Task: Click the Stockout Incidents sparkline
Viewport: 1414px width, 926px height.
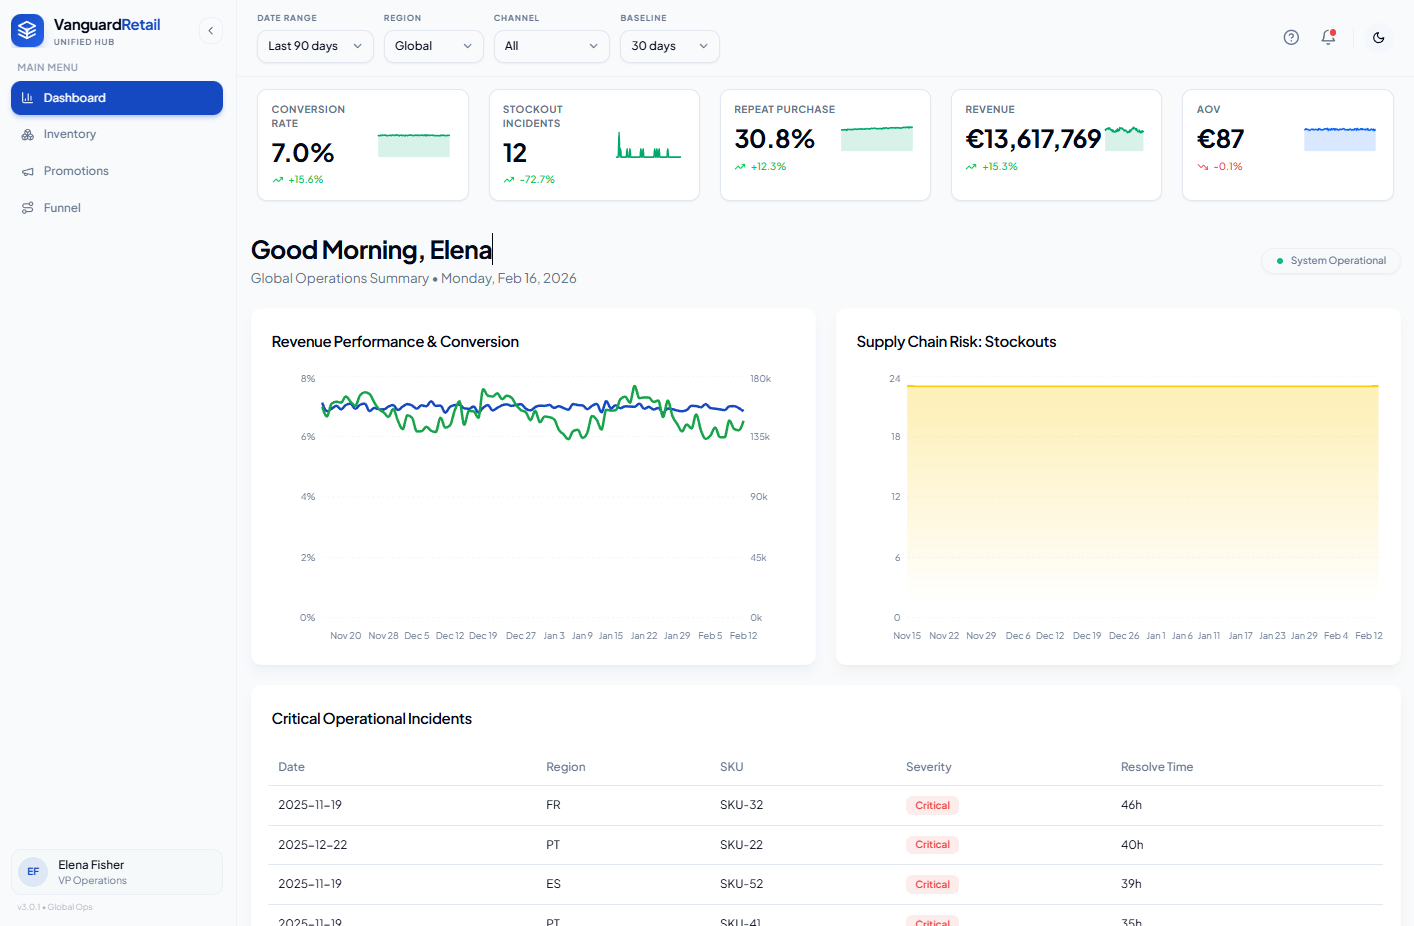Action: tap(649, 145)
